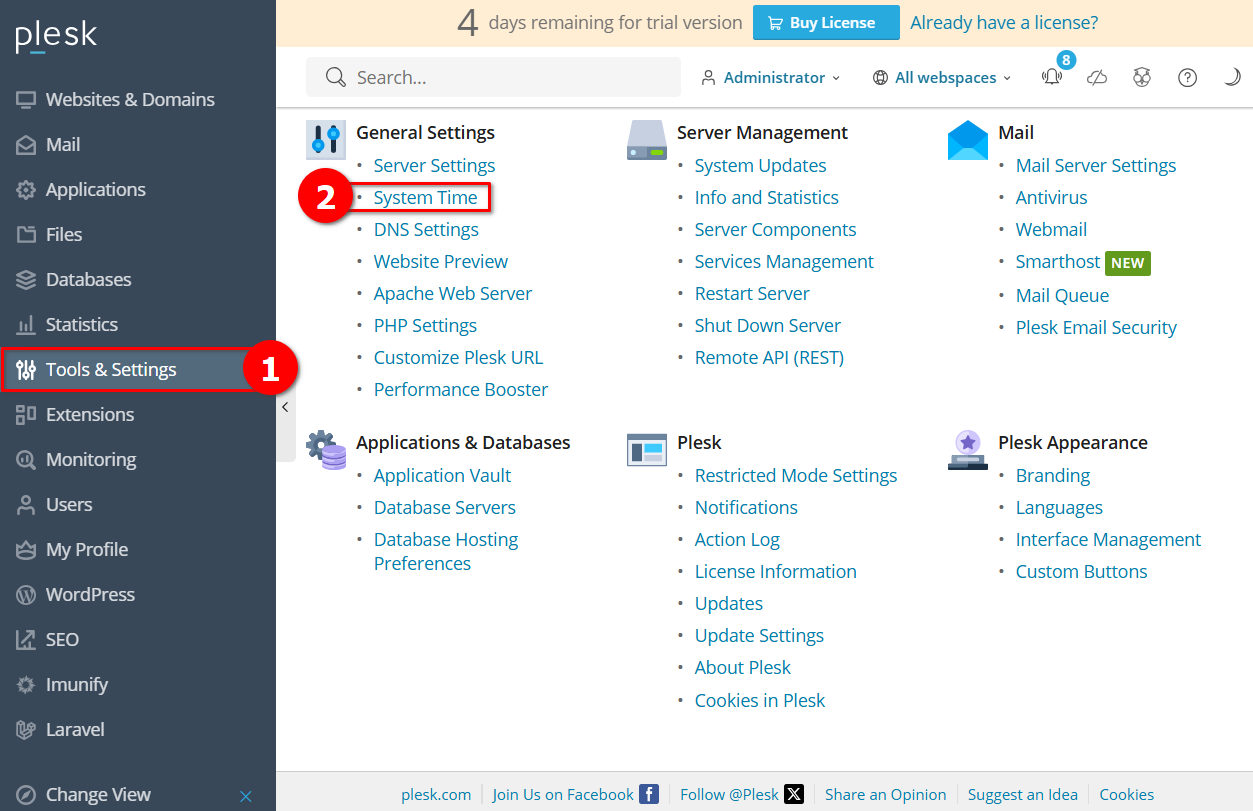Open the All webspaces dropdown
The height and width of the screenshot is (811, 1253).
pyautogui.click(x=942, y=77)
